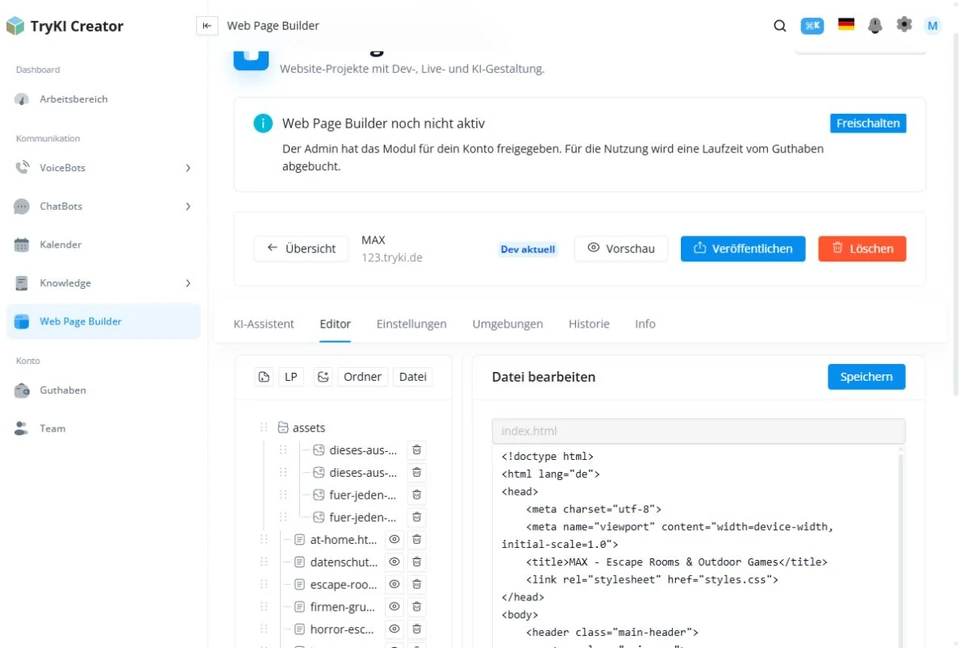Switch language via the German flag
Screen dimensions: 960x648
[846, 24]
